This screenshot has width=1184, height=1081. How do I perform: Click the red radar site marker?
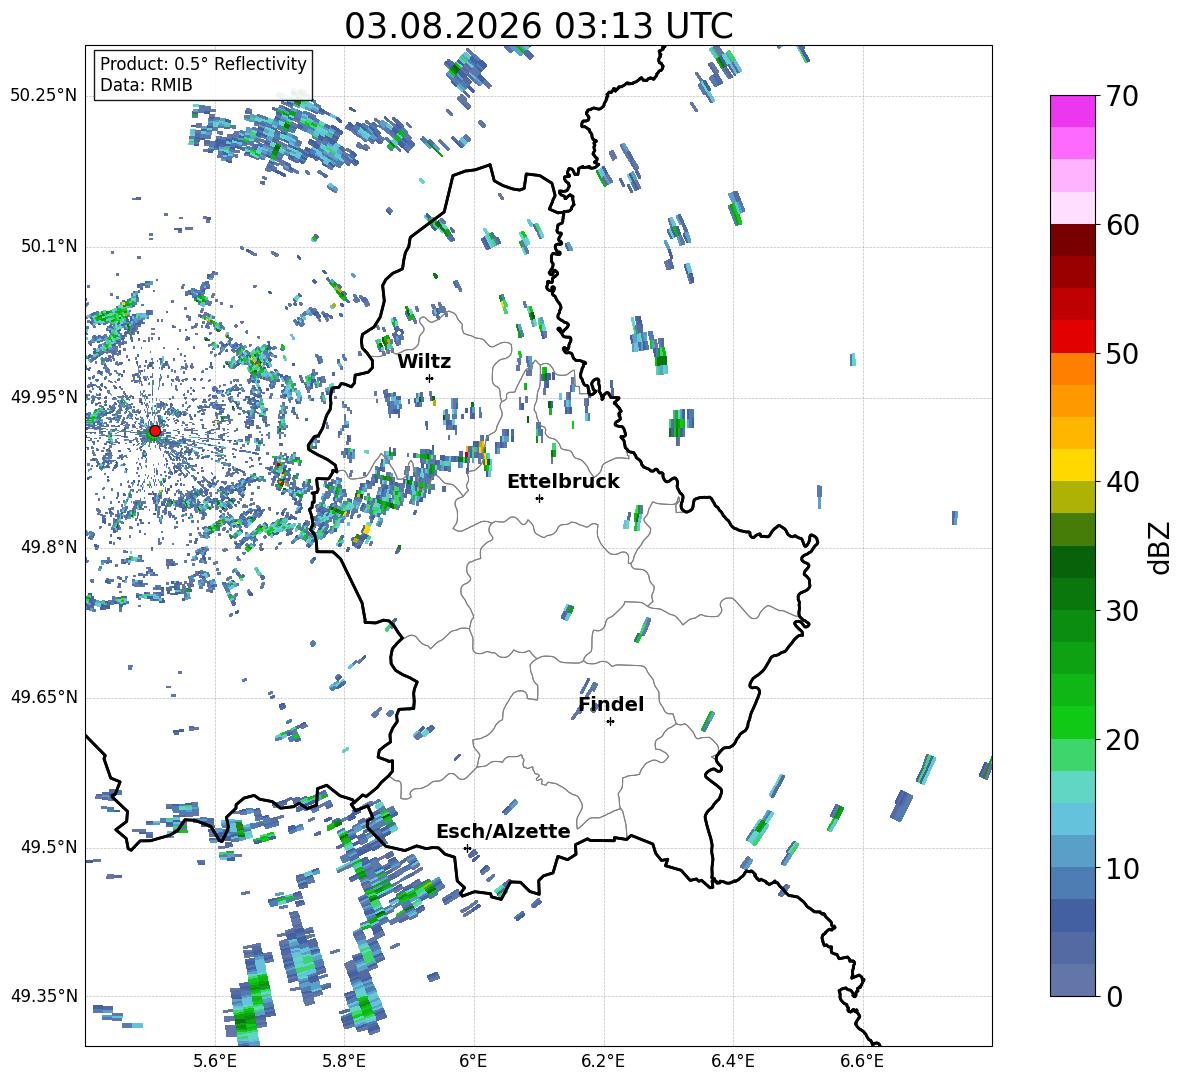[x=154, y=431]
